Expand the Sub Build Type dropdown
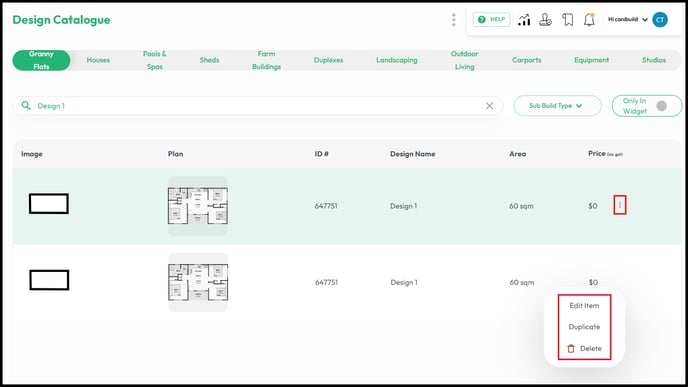This screenshot has width=688, height=387. click(557, 106)
